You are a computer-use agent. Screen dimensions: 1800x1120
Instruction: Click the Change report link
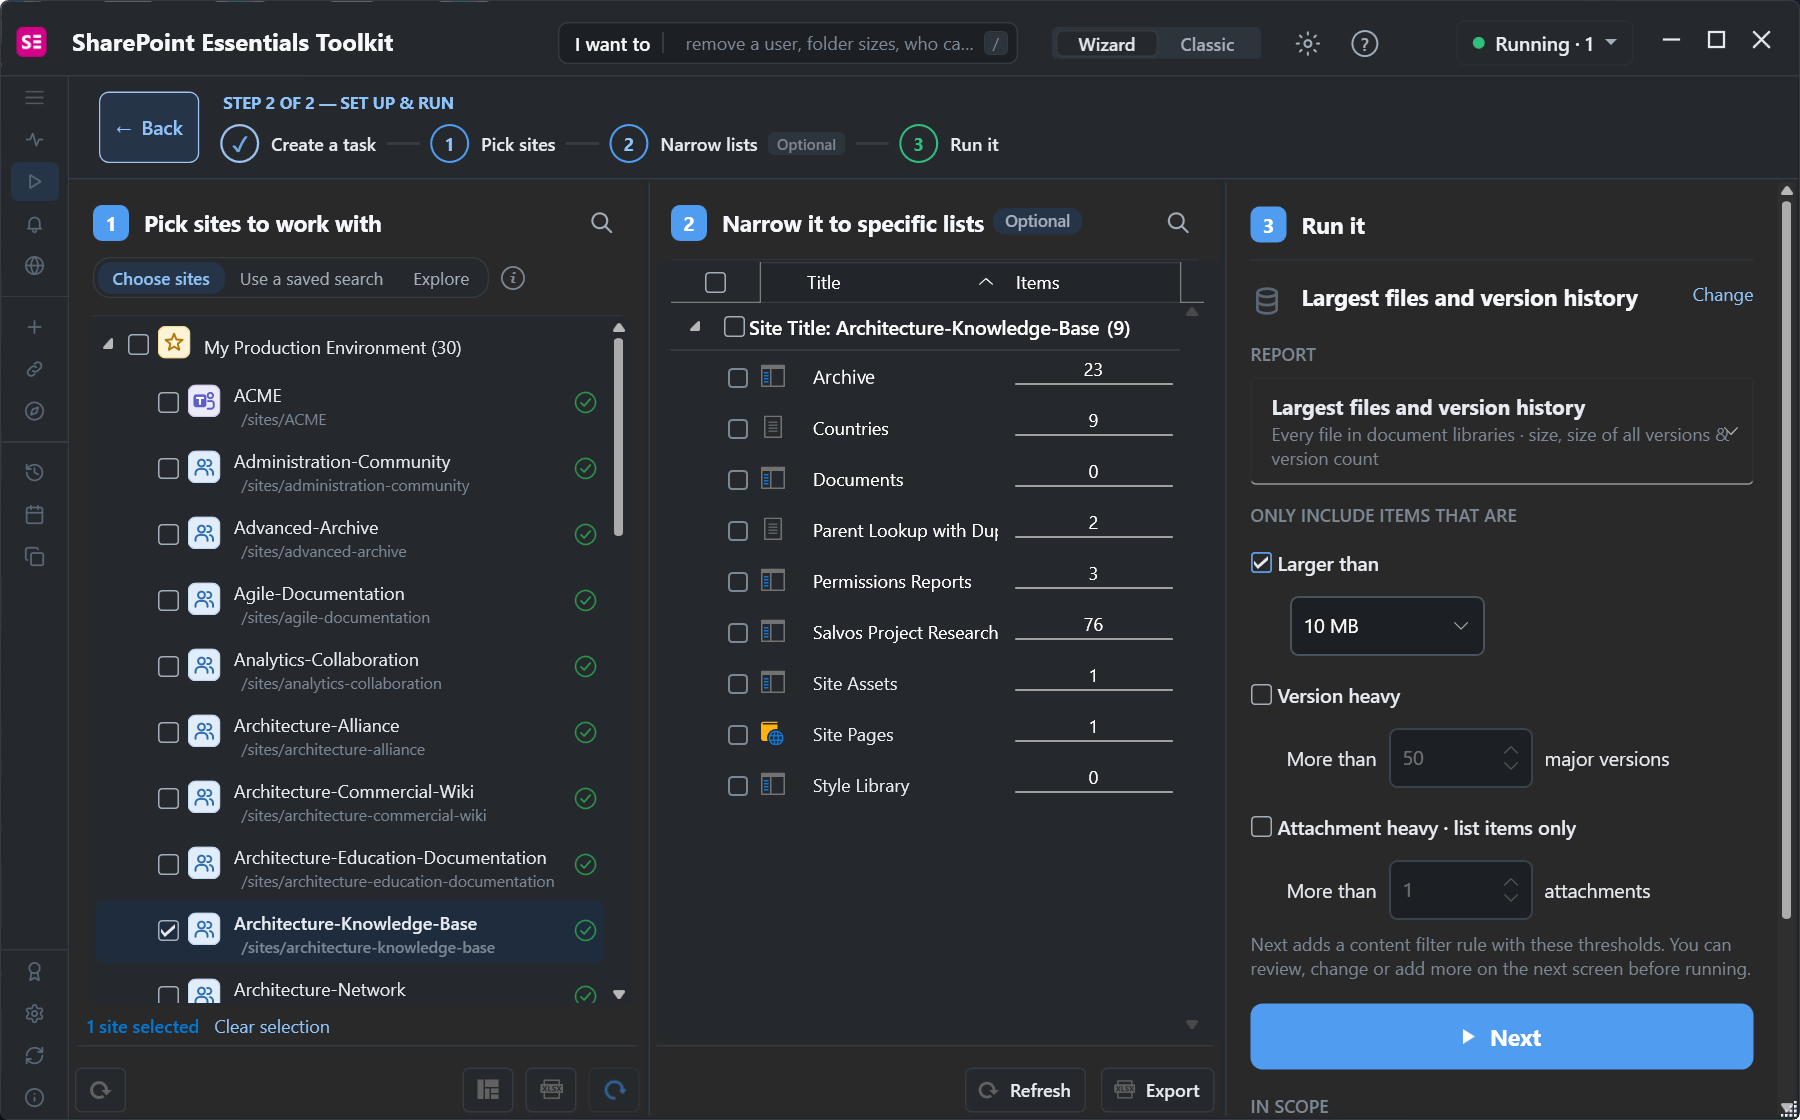[x=1722, y=295]
